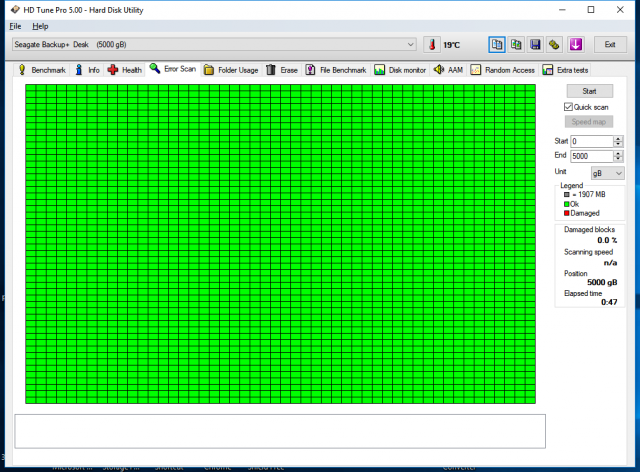Expand the Seagate Backup+ drive selector dropdown
The width and height of the screenshot is (640, 472).
point(411,45)
